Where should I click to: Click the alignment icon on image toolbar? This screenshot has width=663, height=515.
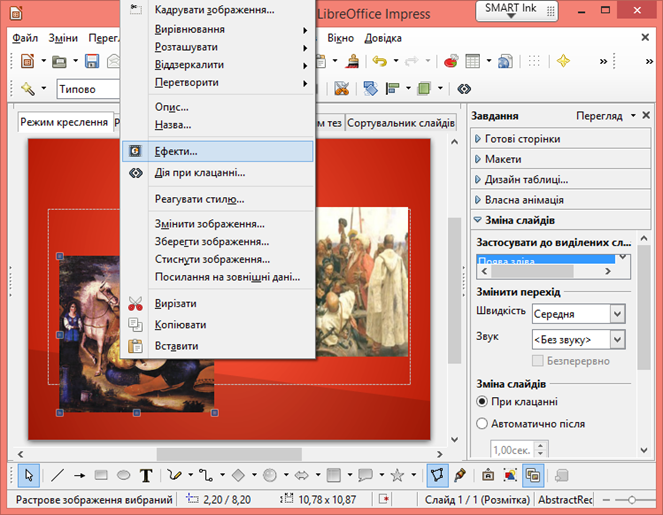click(x=393, y=89)
